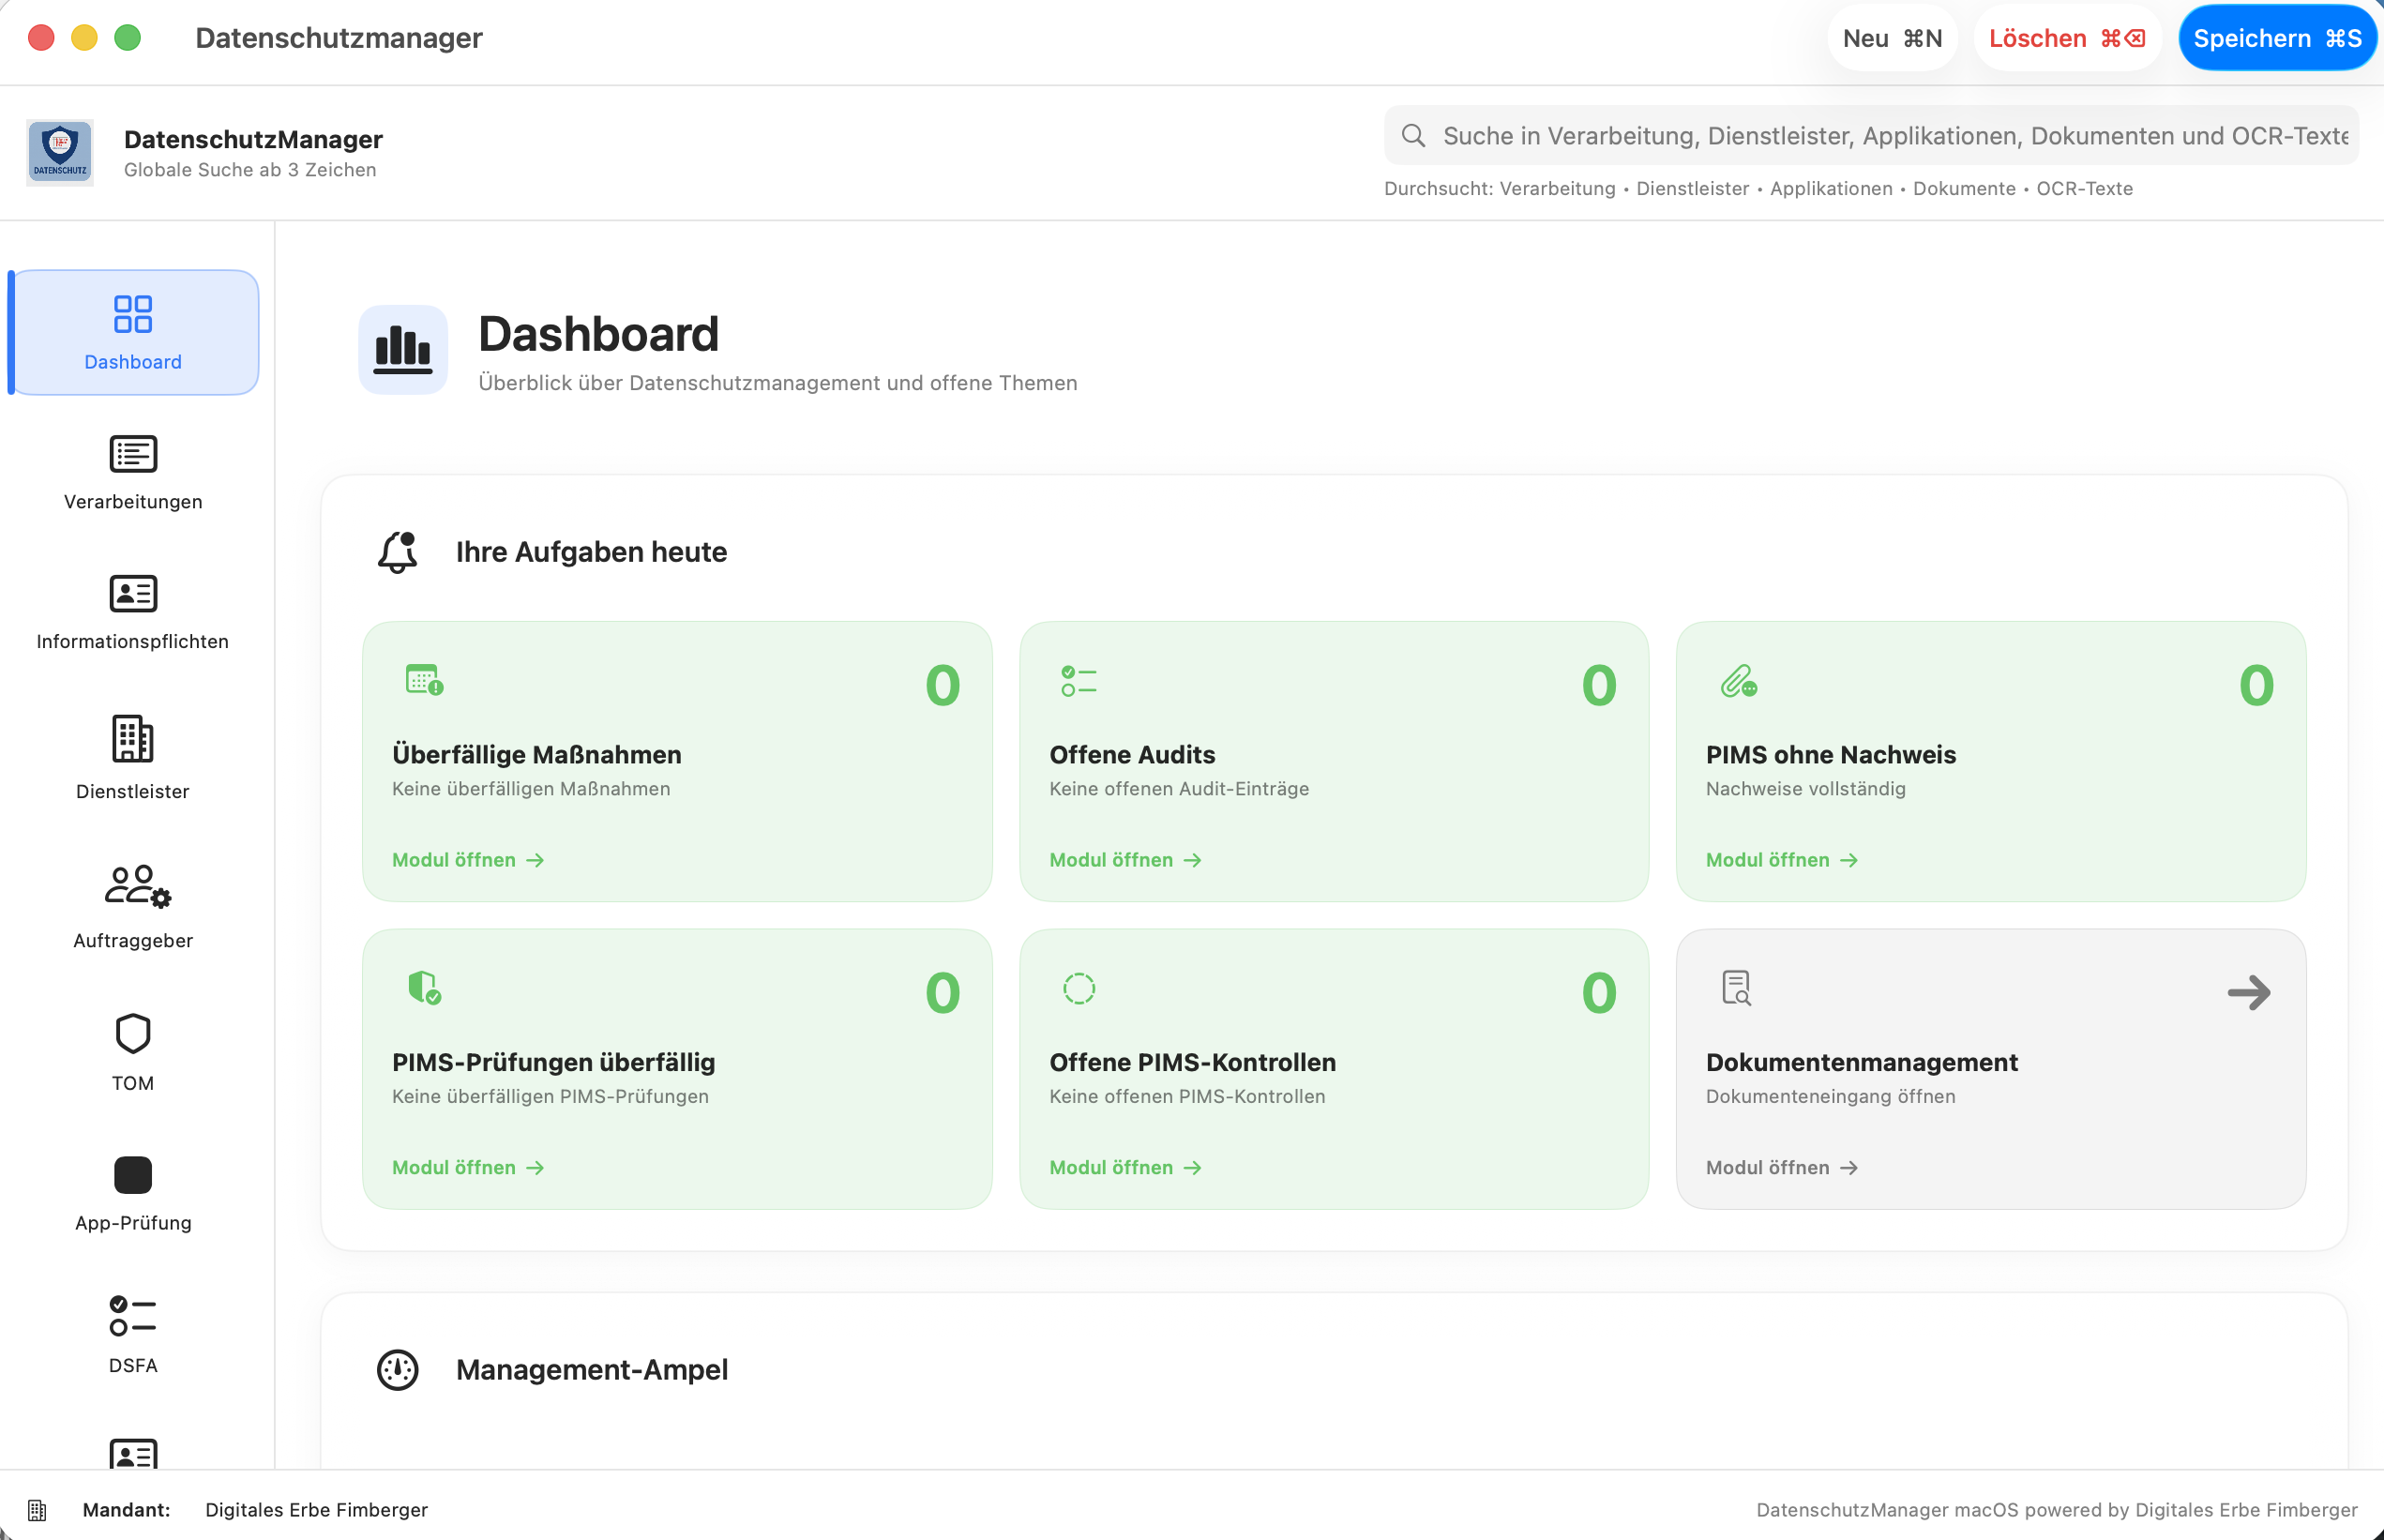
Task: Click the document search icon on Dokumentenmanagement
Action: (x=1737, y=988)
